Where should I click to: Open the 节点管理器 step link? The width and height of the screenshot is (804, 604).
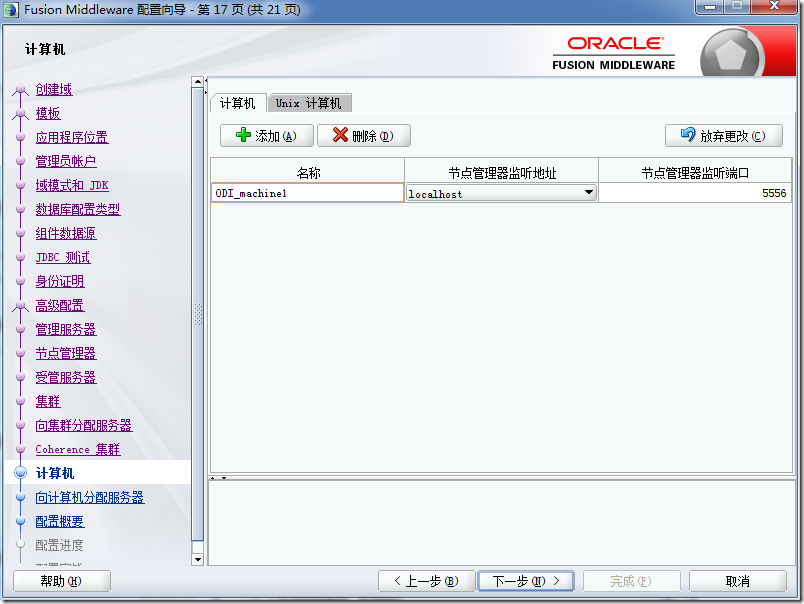(x=66, y=353)
